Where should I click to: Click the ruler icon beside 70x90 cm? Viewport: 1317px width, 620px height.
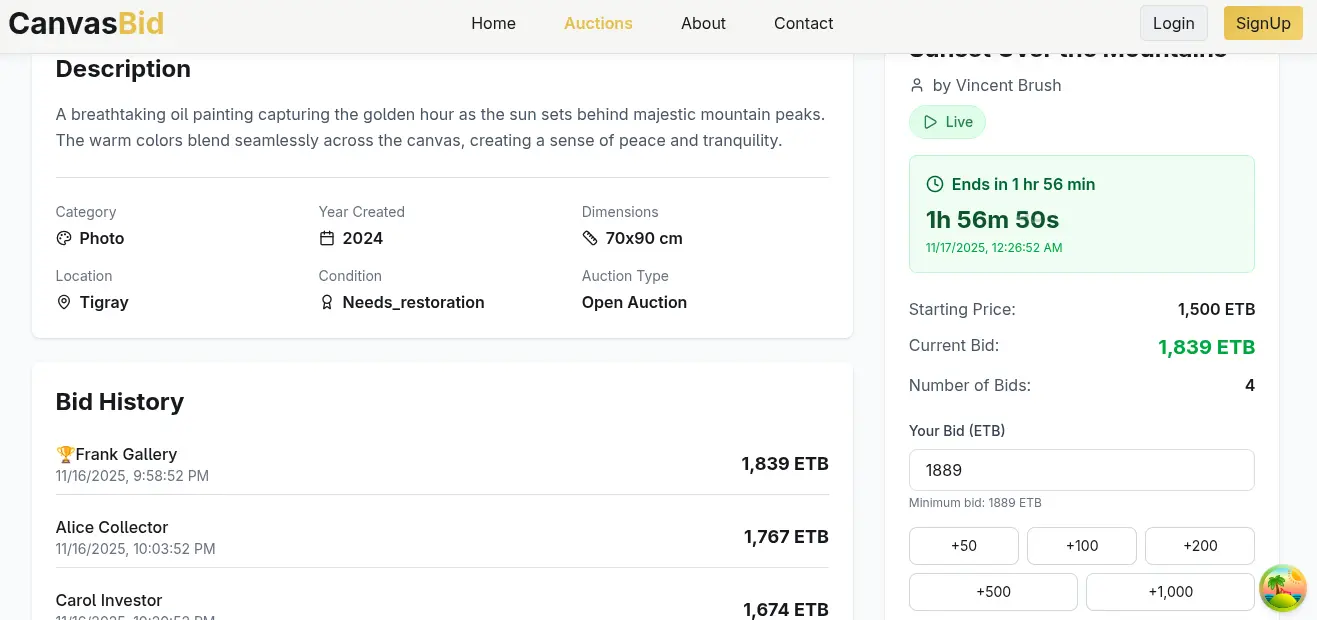590,238
